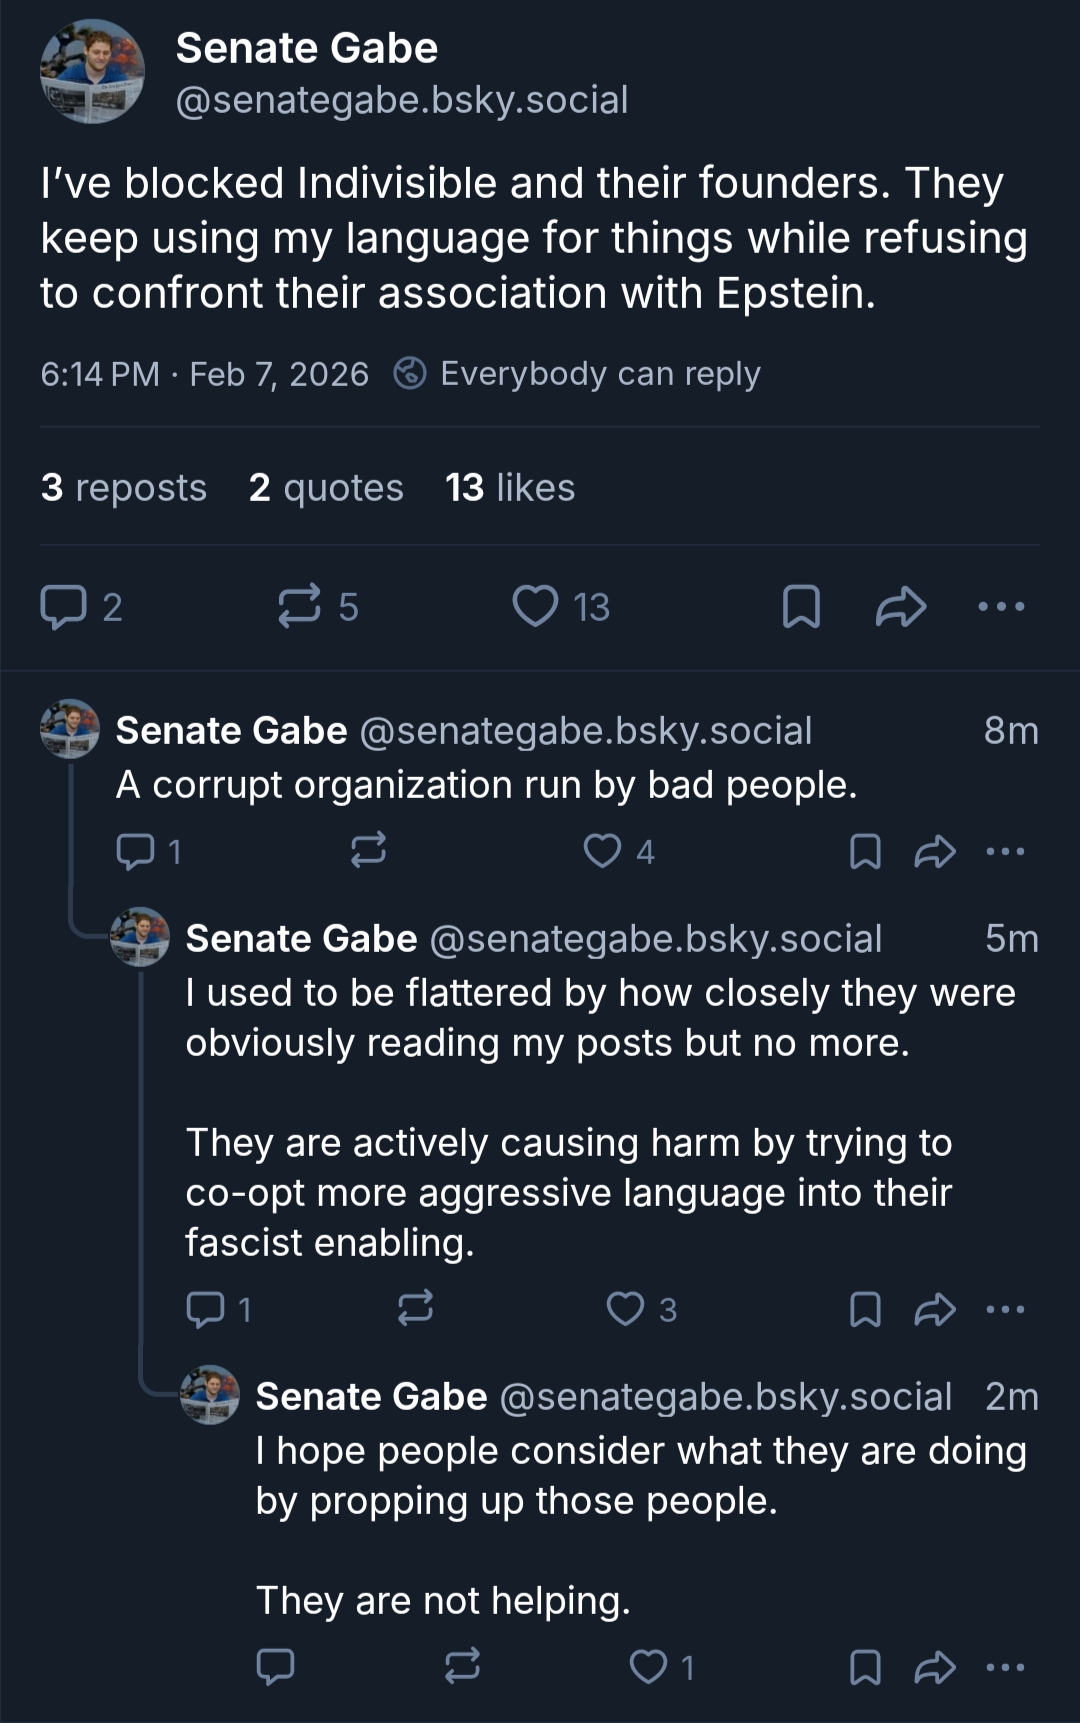Open more options on the 8m reply
1080x1723 pixels.
[1005, 851]
